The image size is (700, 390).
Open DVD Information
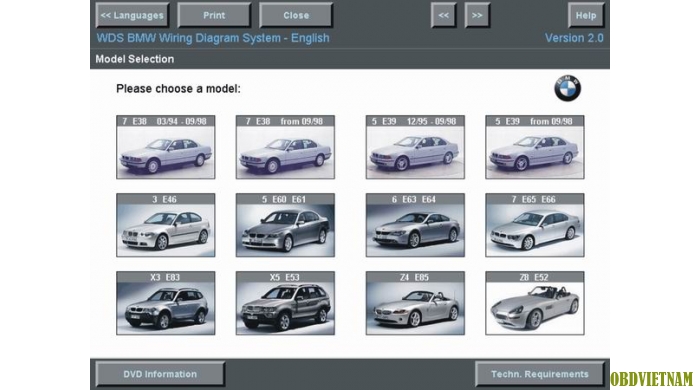(160, 374)
